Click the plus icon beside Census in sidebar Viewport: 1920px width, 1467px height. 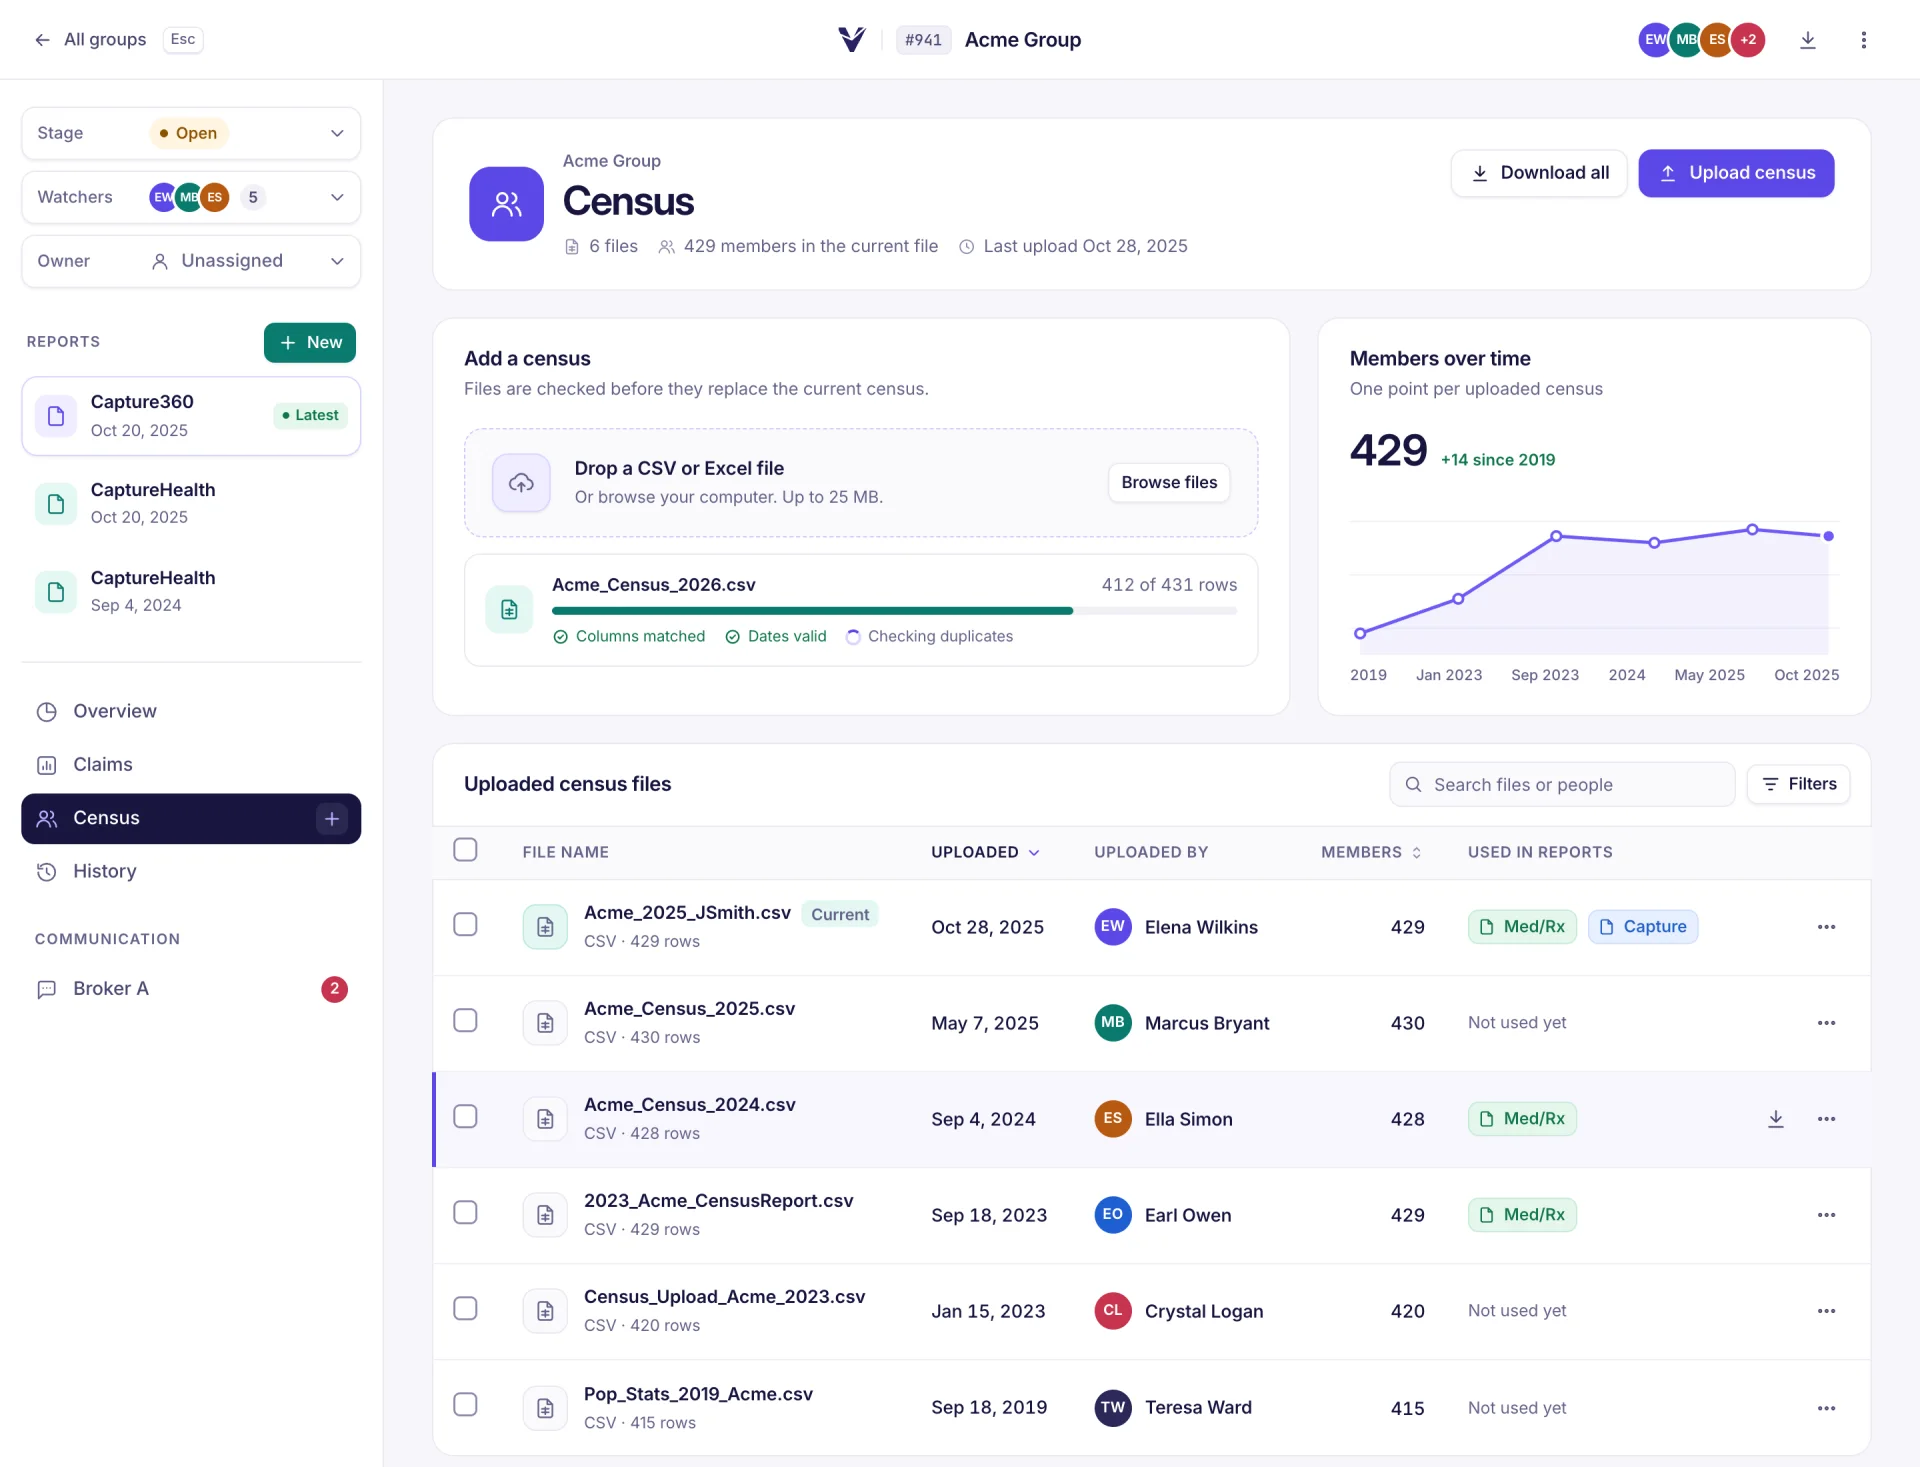click(x=332, y=819)
